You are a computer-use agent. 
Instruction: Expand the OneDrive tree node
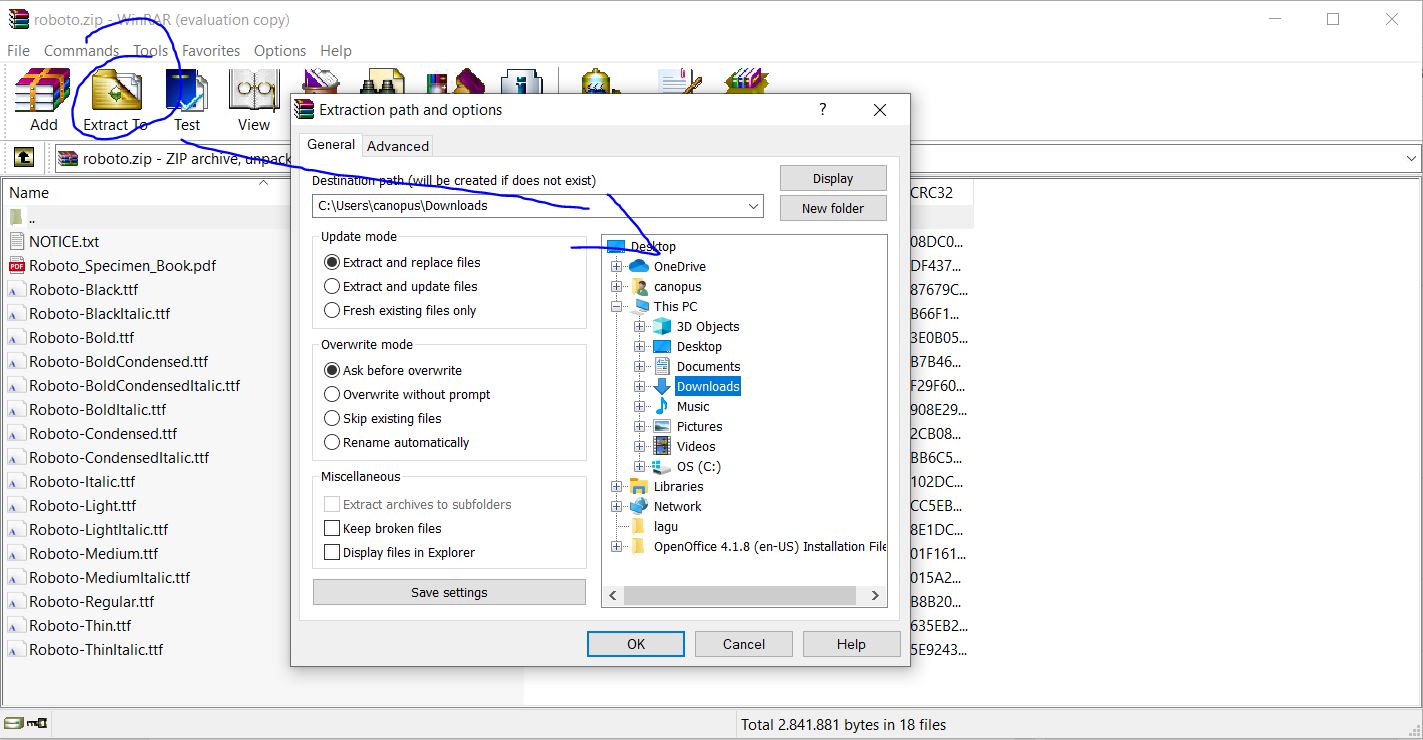click(x=617, y=267)
